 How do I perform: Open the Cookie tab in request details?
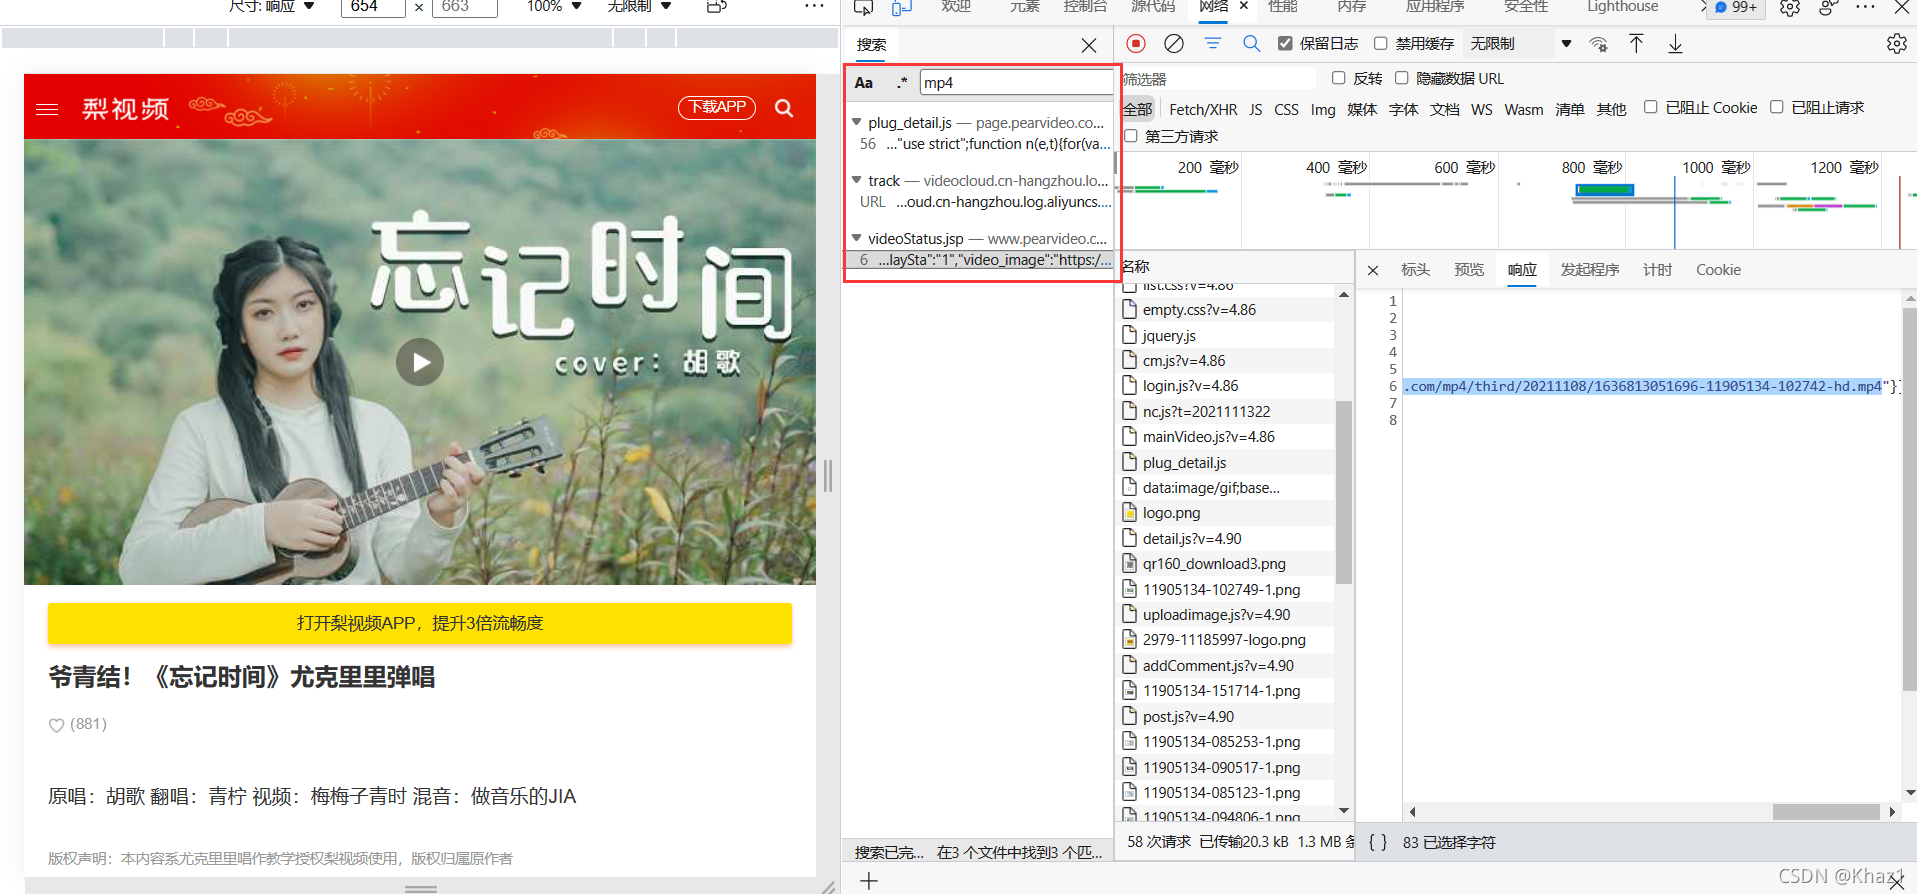pyautogui.click(x=1718, y=270)
